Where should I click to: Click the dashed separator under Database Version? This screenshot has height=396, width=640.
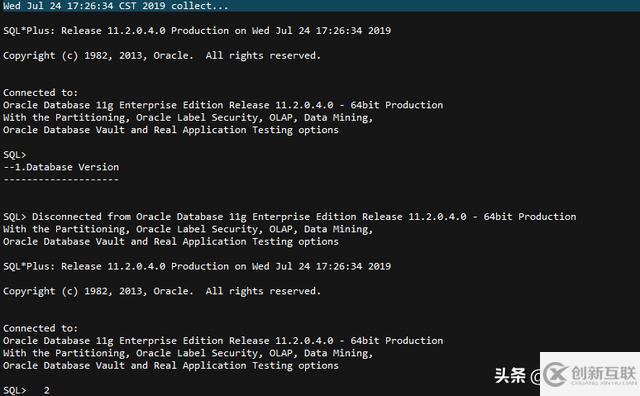pyautogui.click(x=61, y=180)
